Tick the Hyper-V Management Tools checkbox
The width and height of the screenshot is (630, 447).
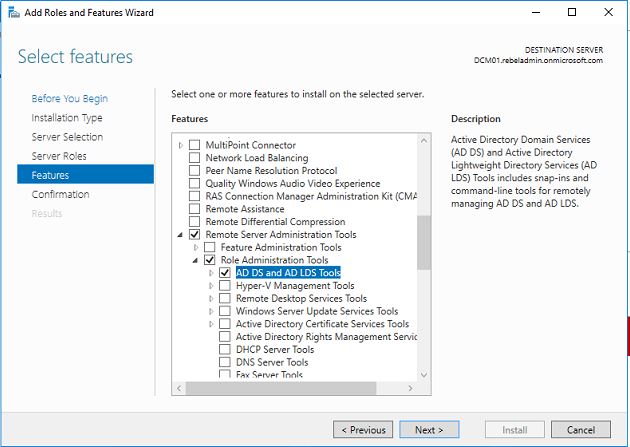tap(225, 286)
